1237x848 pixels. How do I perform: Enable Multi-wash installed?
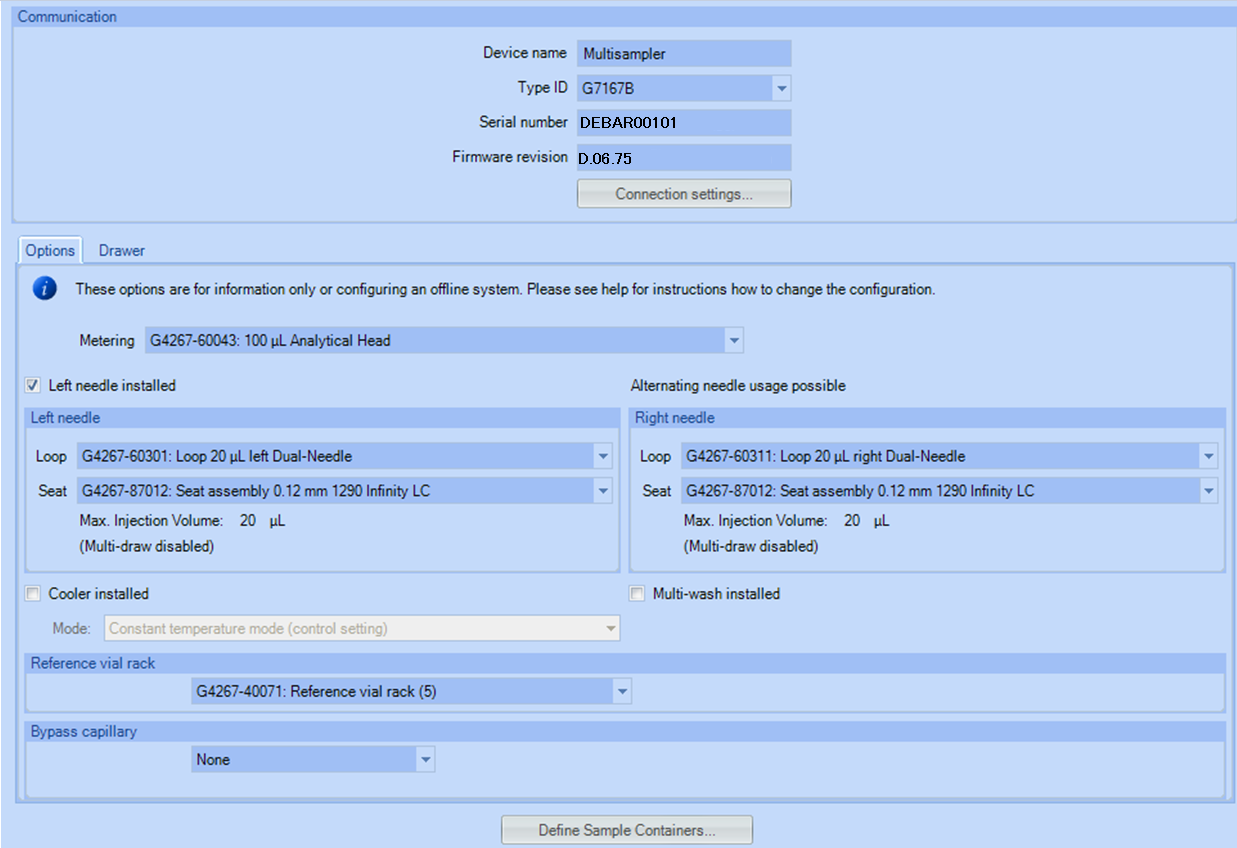point(637,593)
